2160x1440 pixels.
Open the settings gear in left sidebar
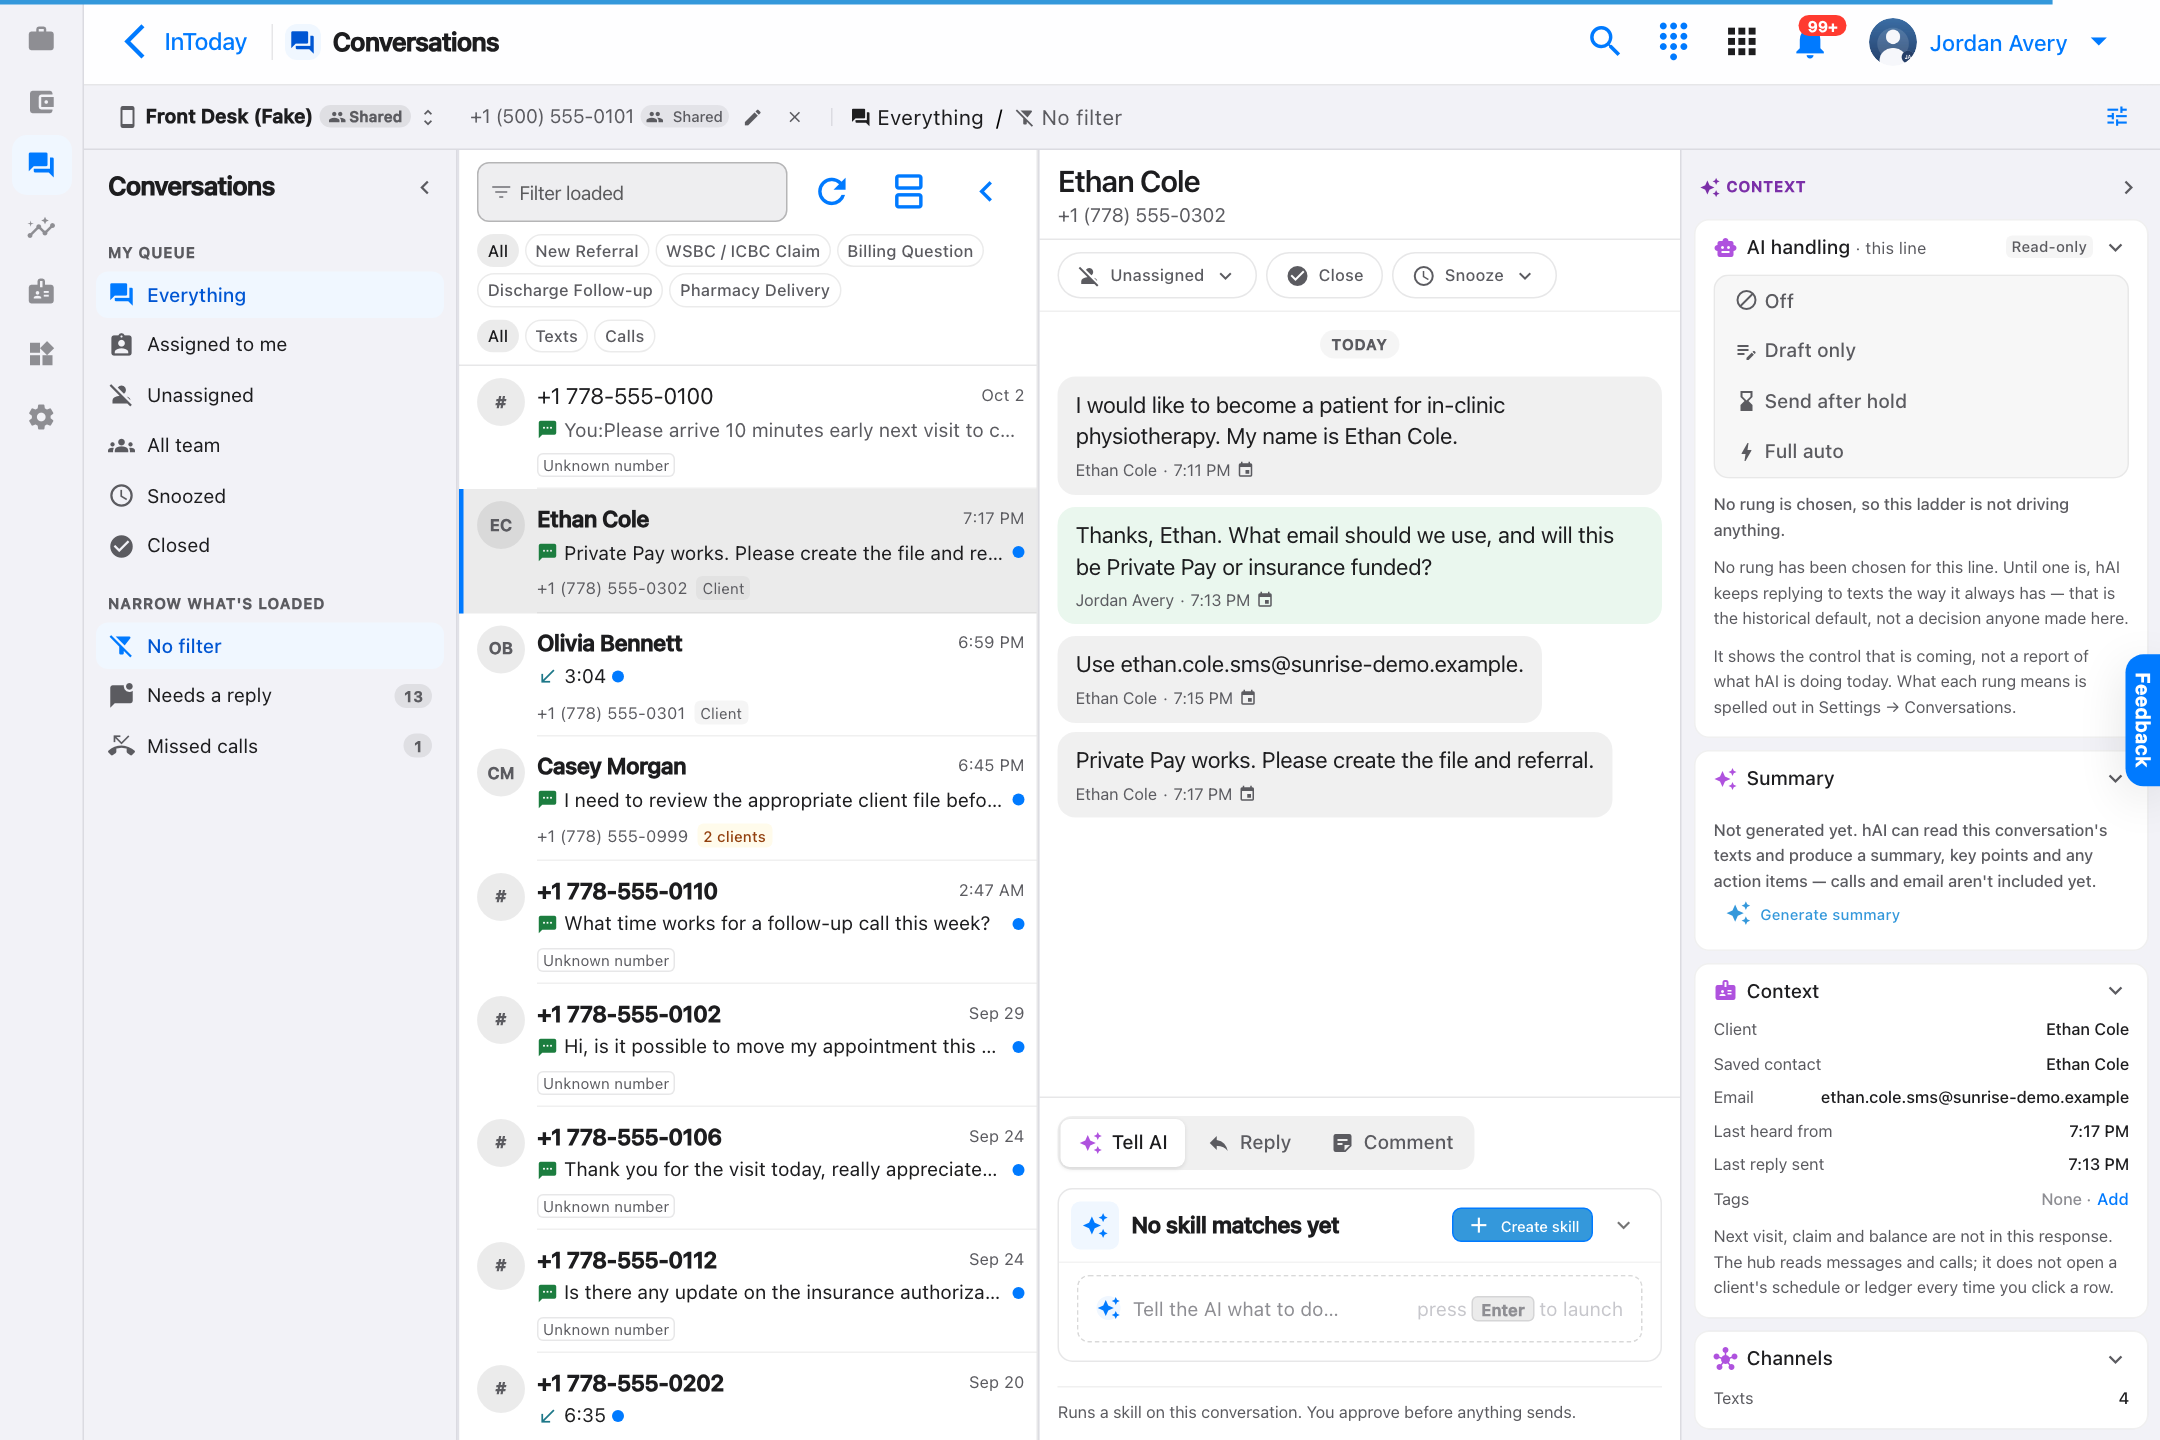pyautogui.click(x=41, y=417)
